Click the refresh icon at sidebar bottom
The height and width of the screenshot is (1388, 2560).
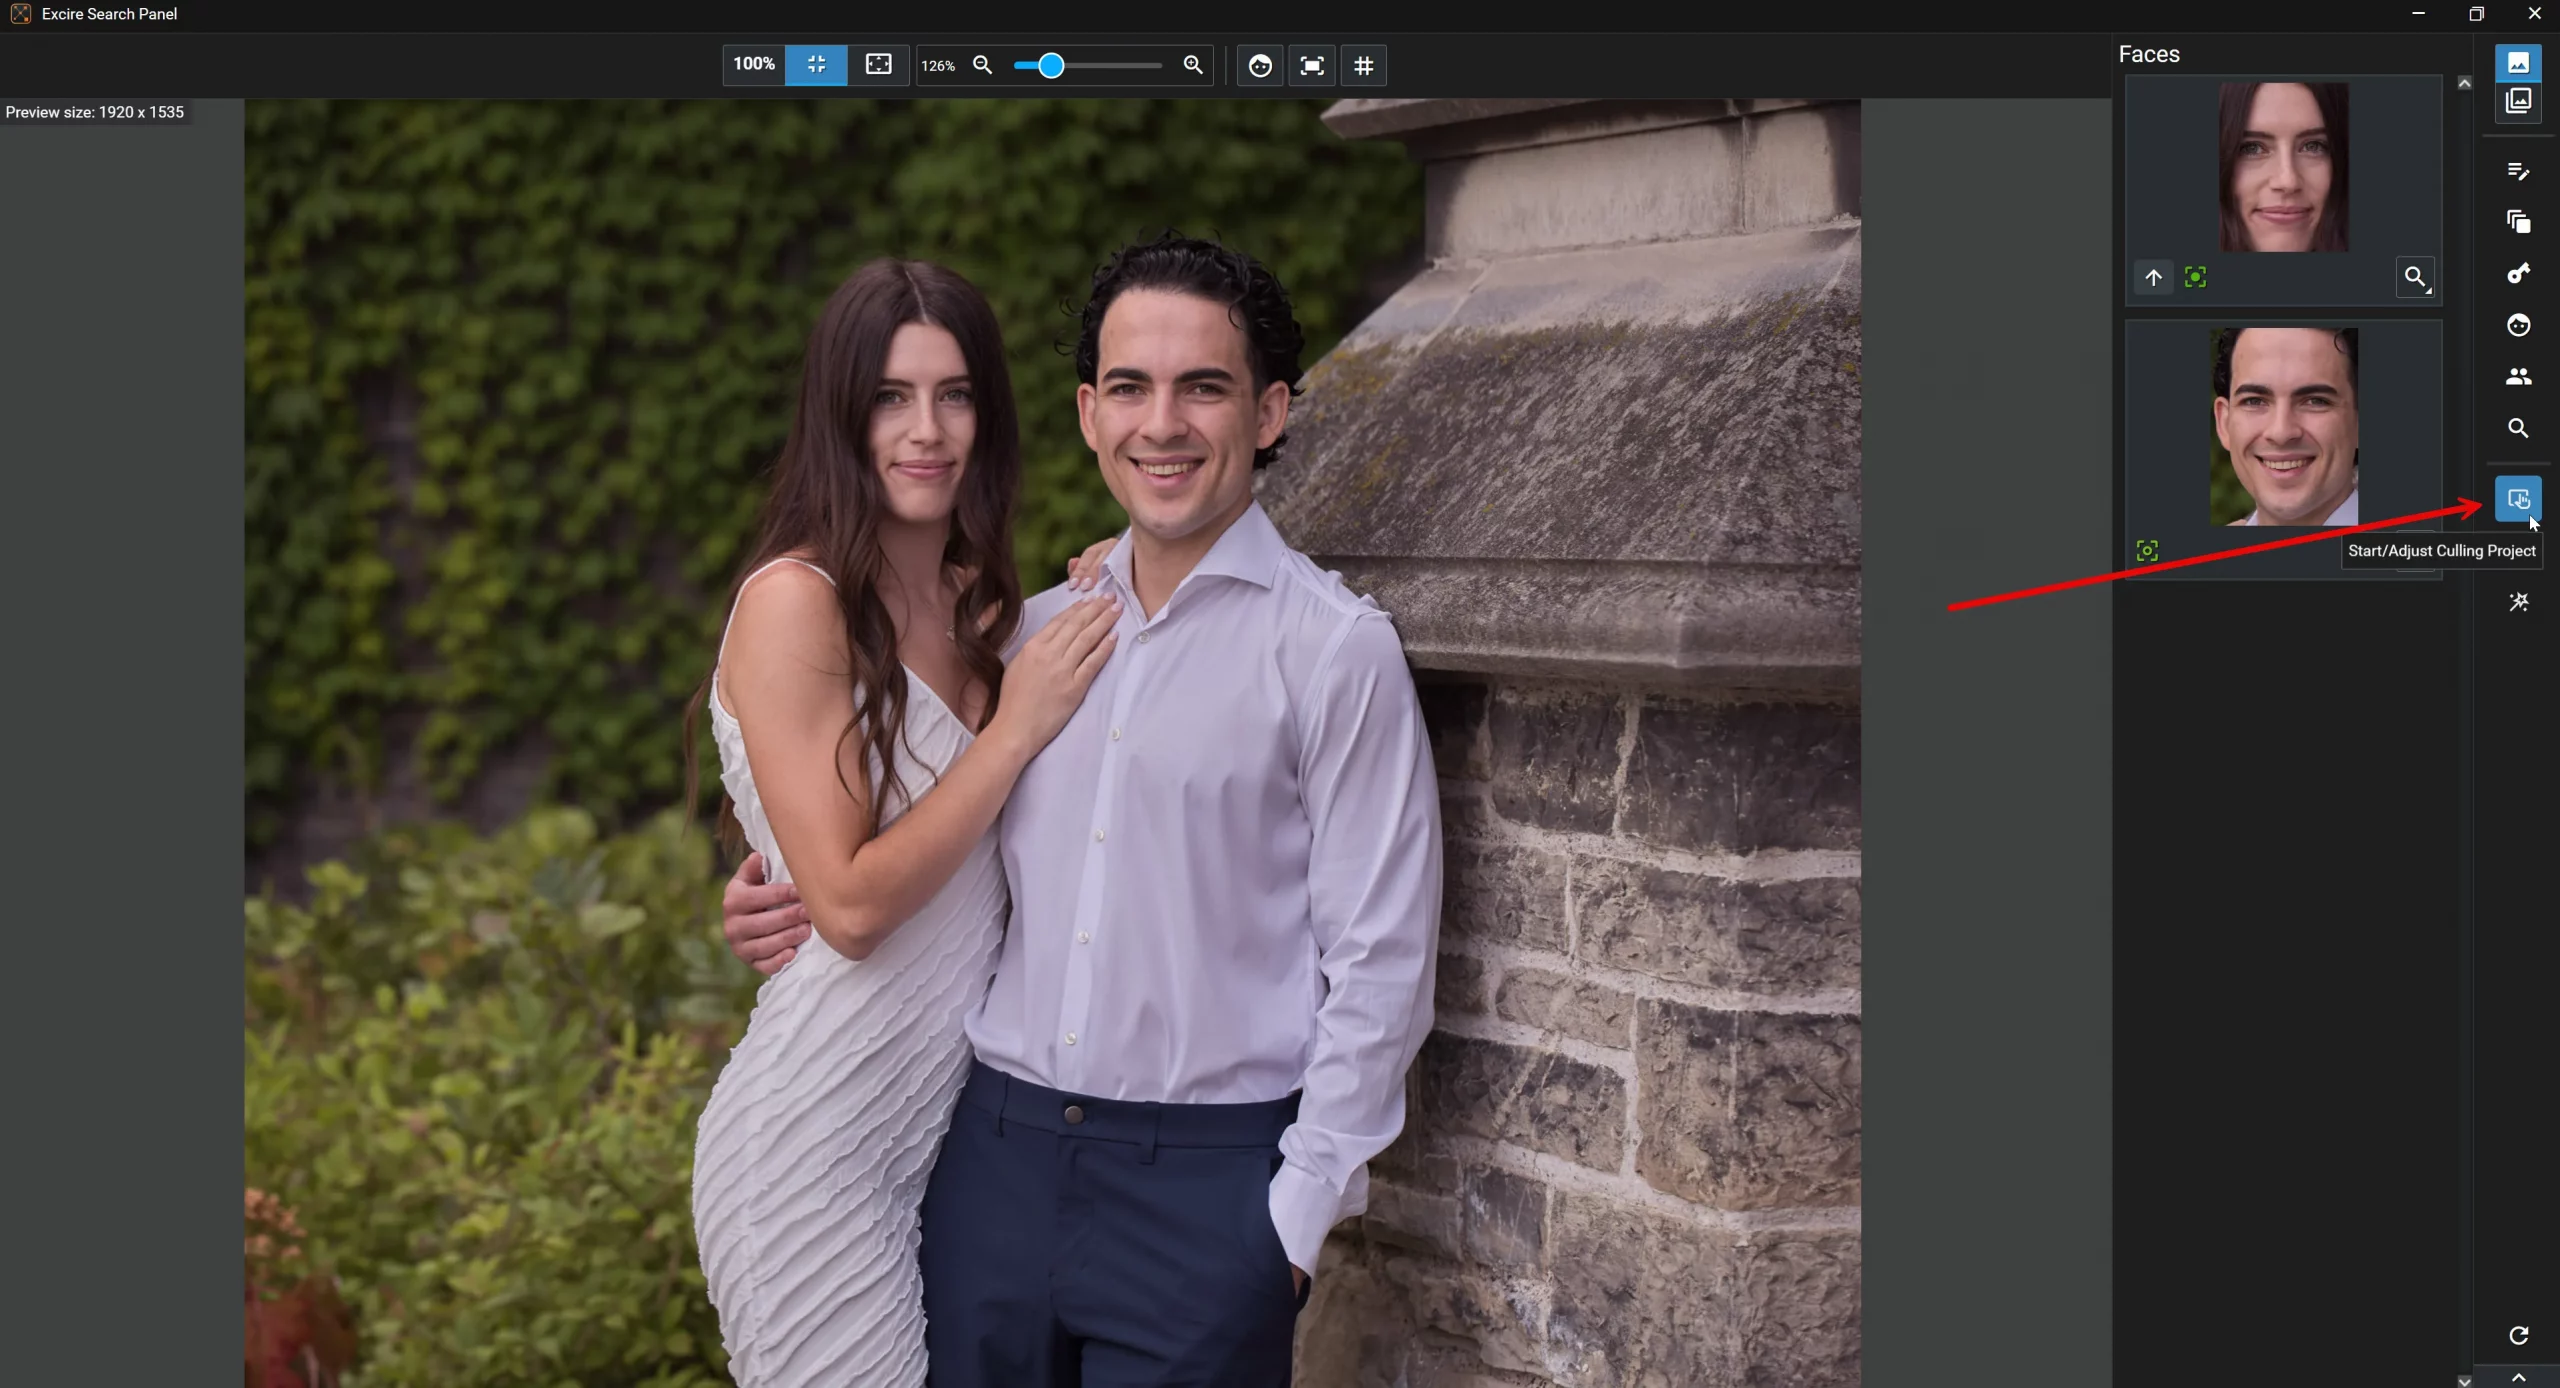[2517, 1336]
